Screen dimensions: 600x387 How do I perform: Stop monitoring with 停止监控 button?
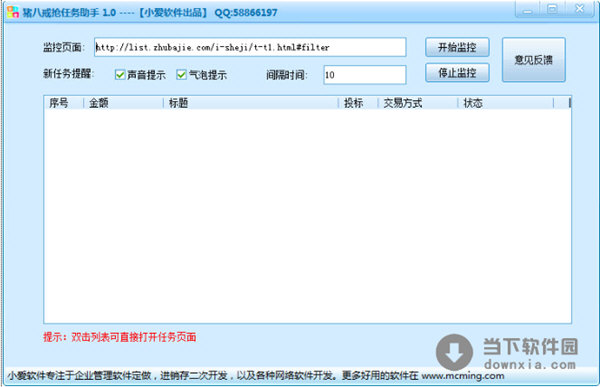457,72
